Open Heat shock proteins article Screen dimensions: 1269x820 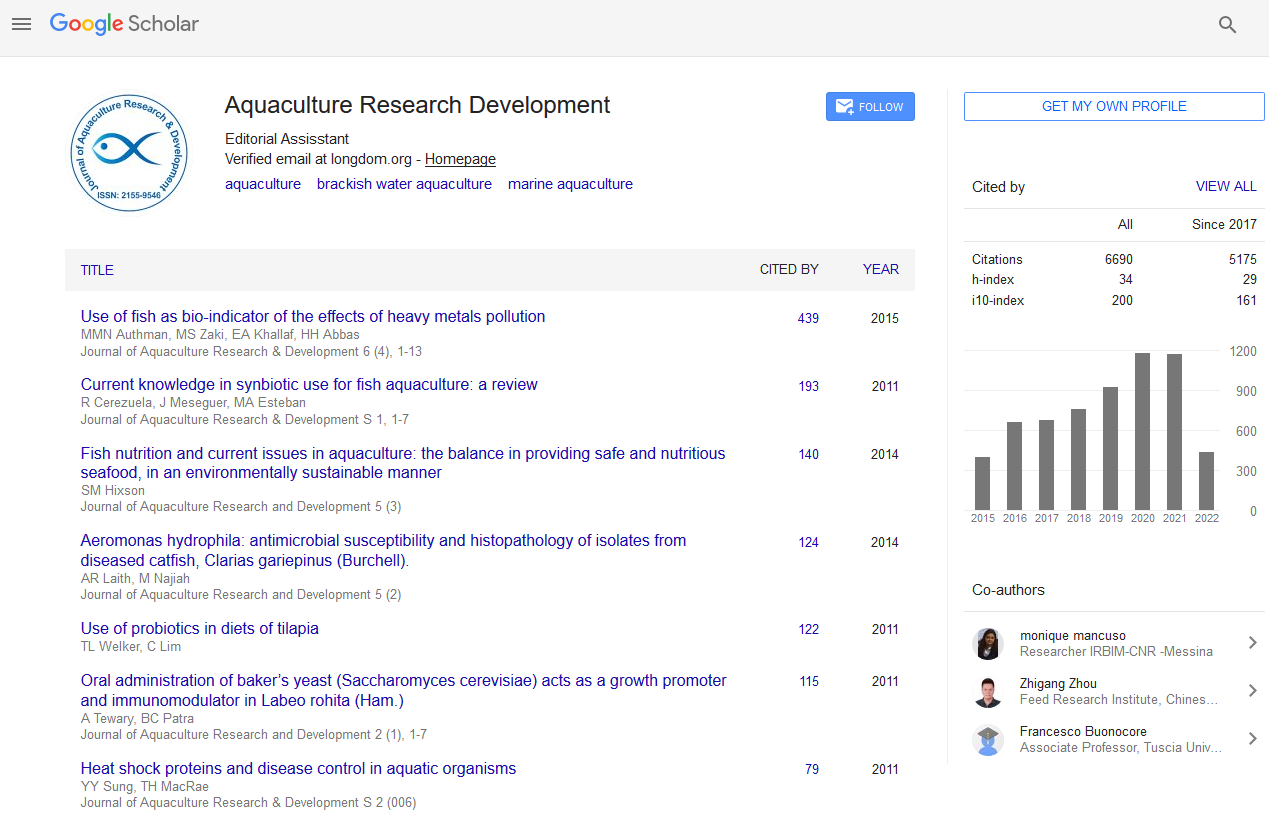coord(298,768)
